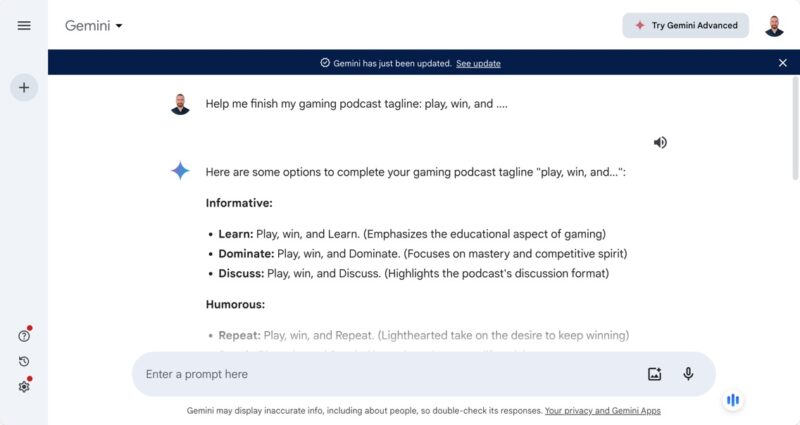Viewport: 800px width, 425px height.
Task: Click 'Gemini has just been updated.' text
Action: click(x=392, y=63)
